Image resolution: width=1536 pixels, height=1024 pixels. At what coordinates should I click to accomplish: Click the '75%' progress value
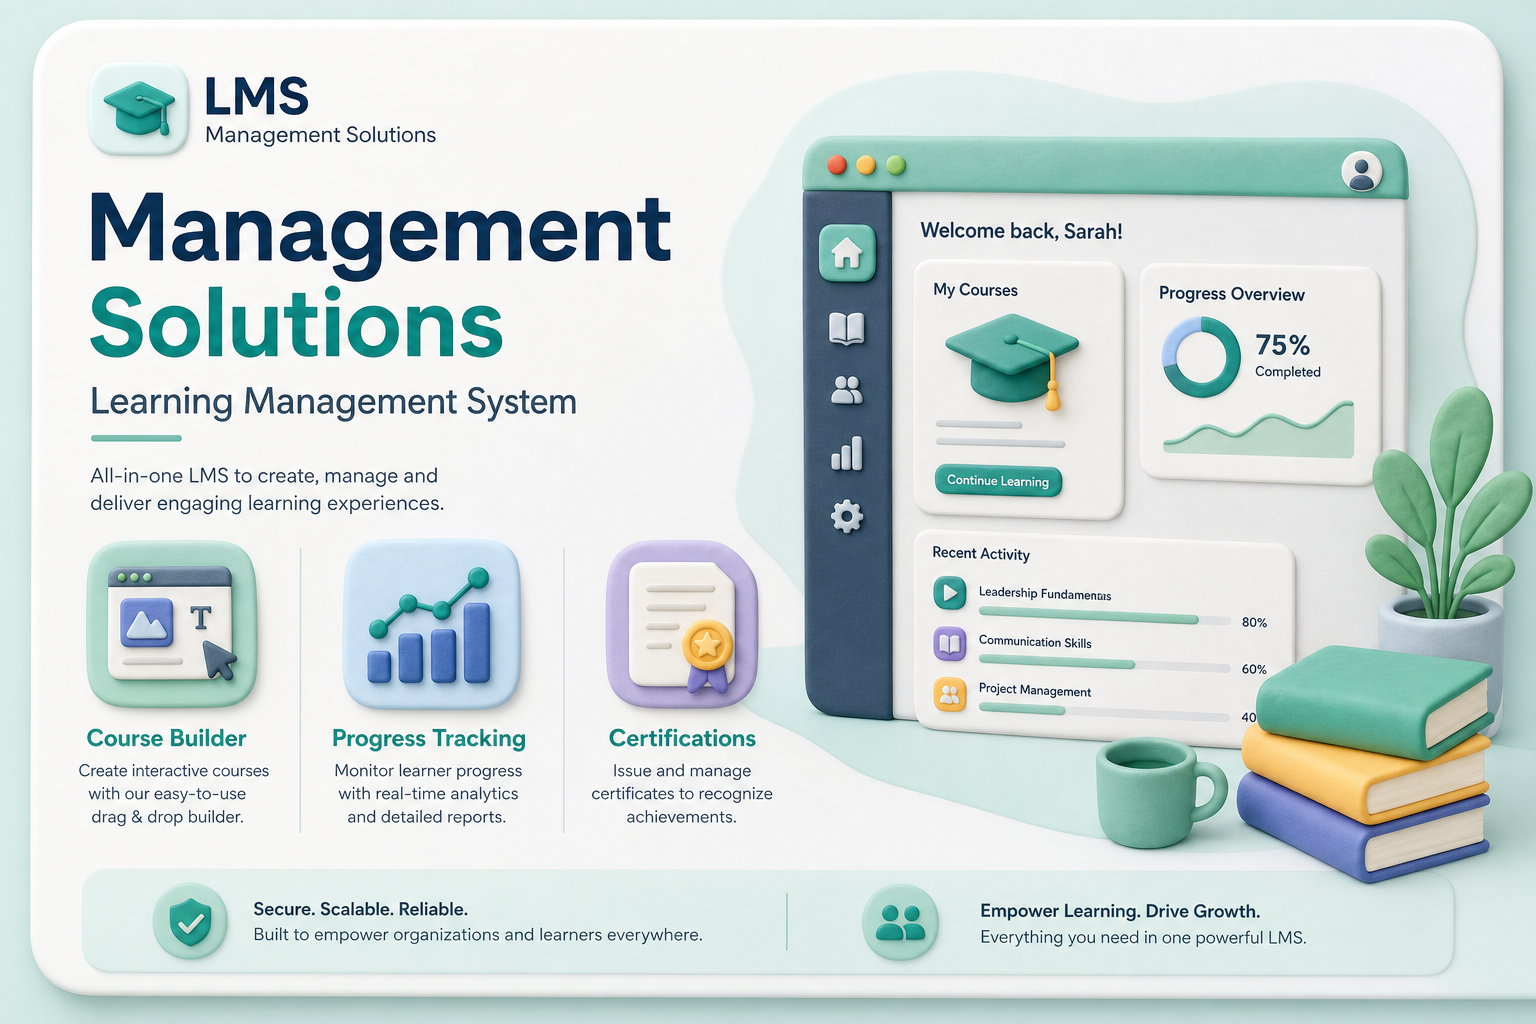pos(1283,345)
